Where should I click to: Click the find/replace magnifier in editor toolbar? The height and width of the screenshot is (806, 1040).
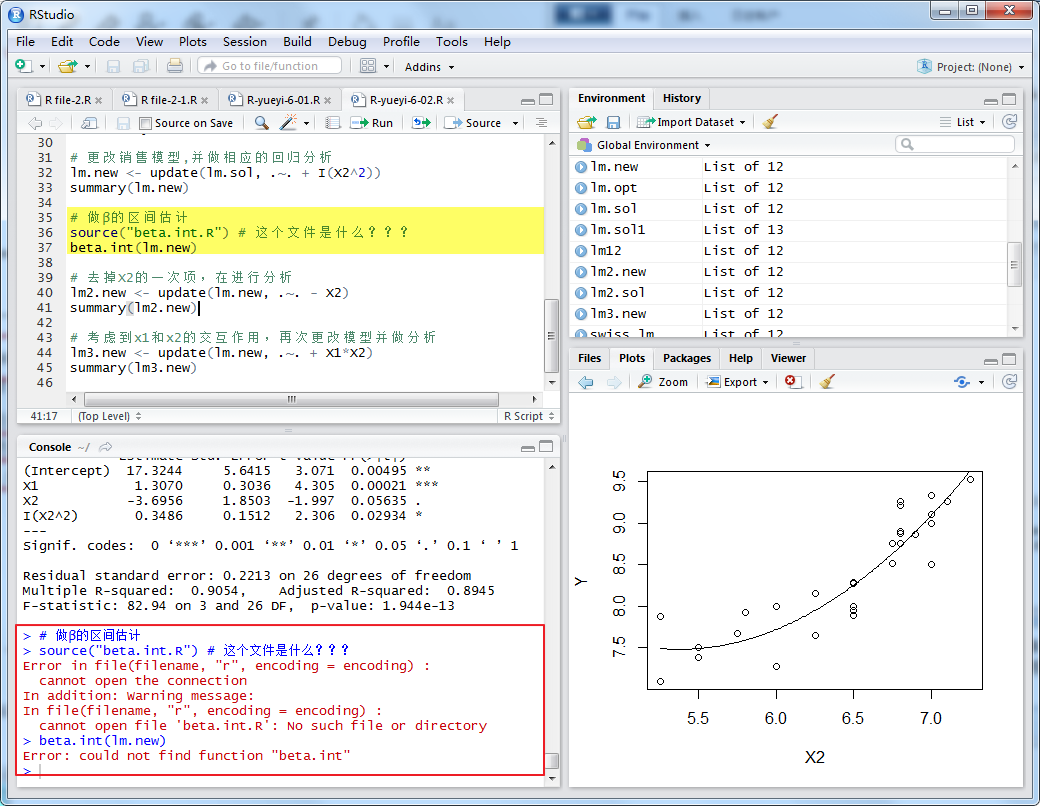pyautogui.click(x=261, y=123)
